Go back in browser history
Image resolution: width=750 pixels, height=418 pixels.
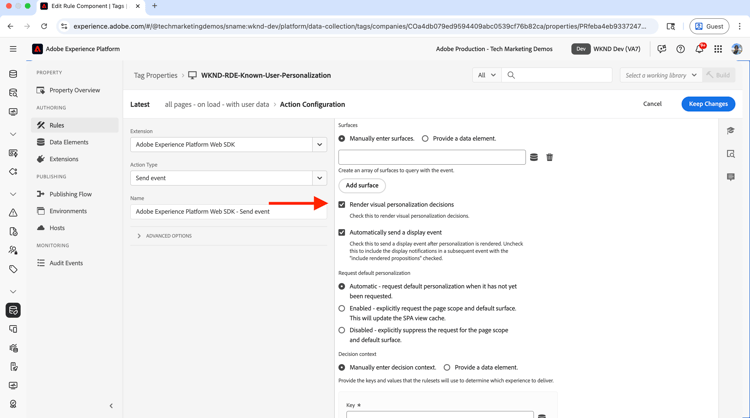11,26
